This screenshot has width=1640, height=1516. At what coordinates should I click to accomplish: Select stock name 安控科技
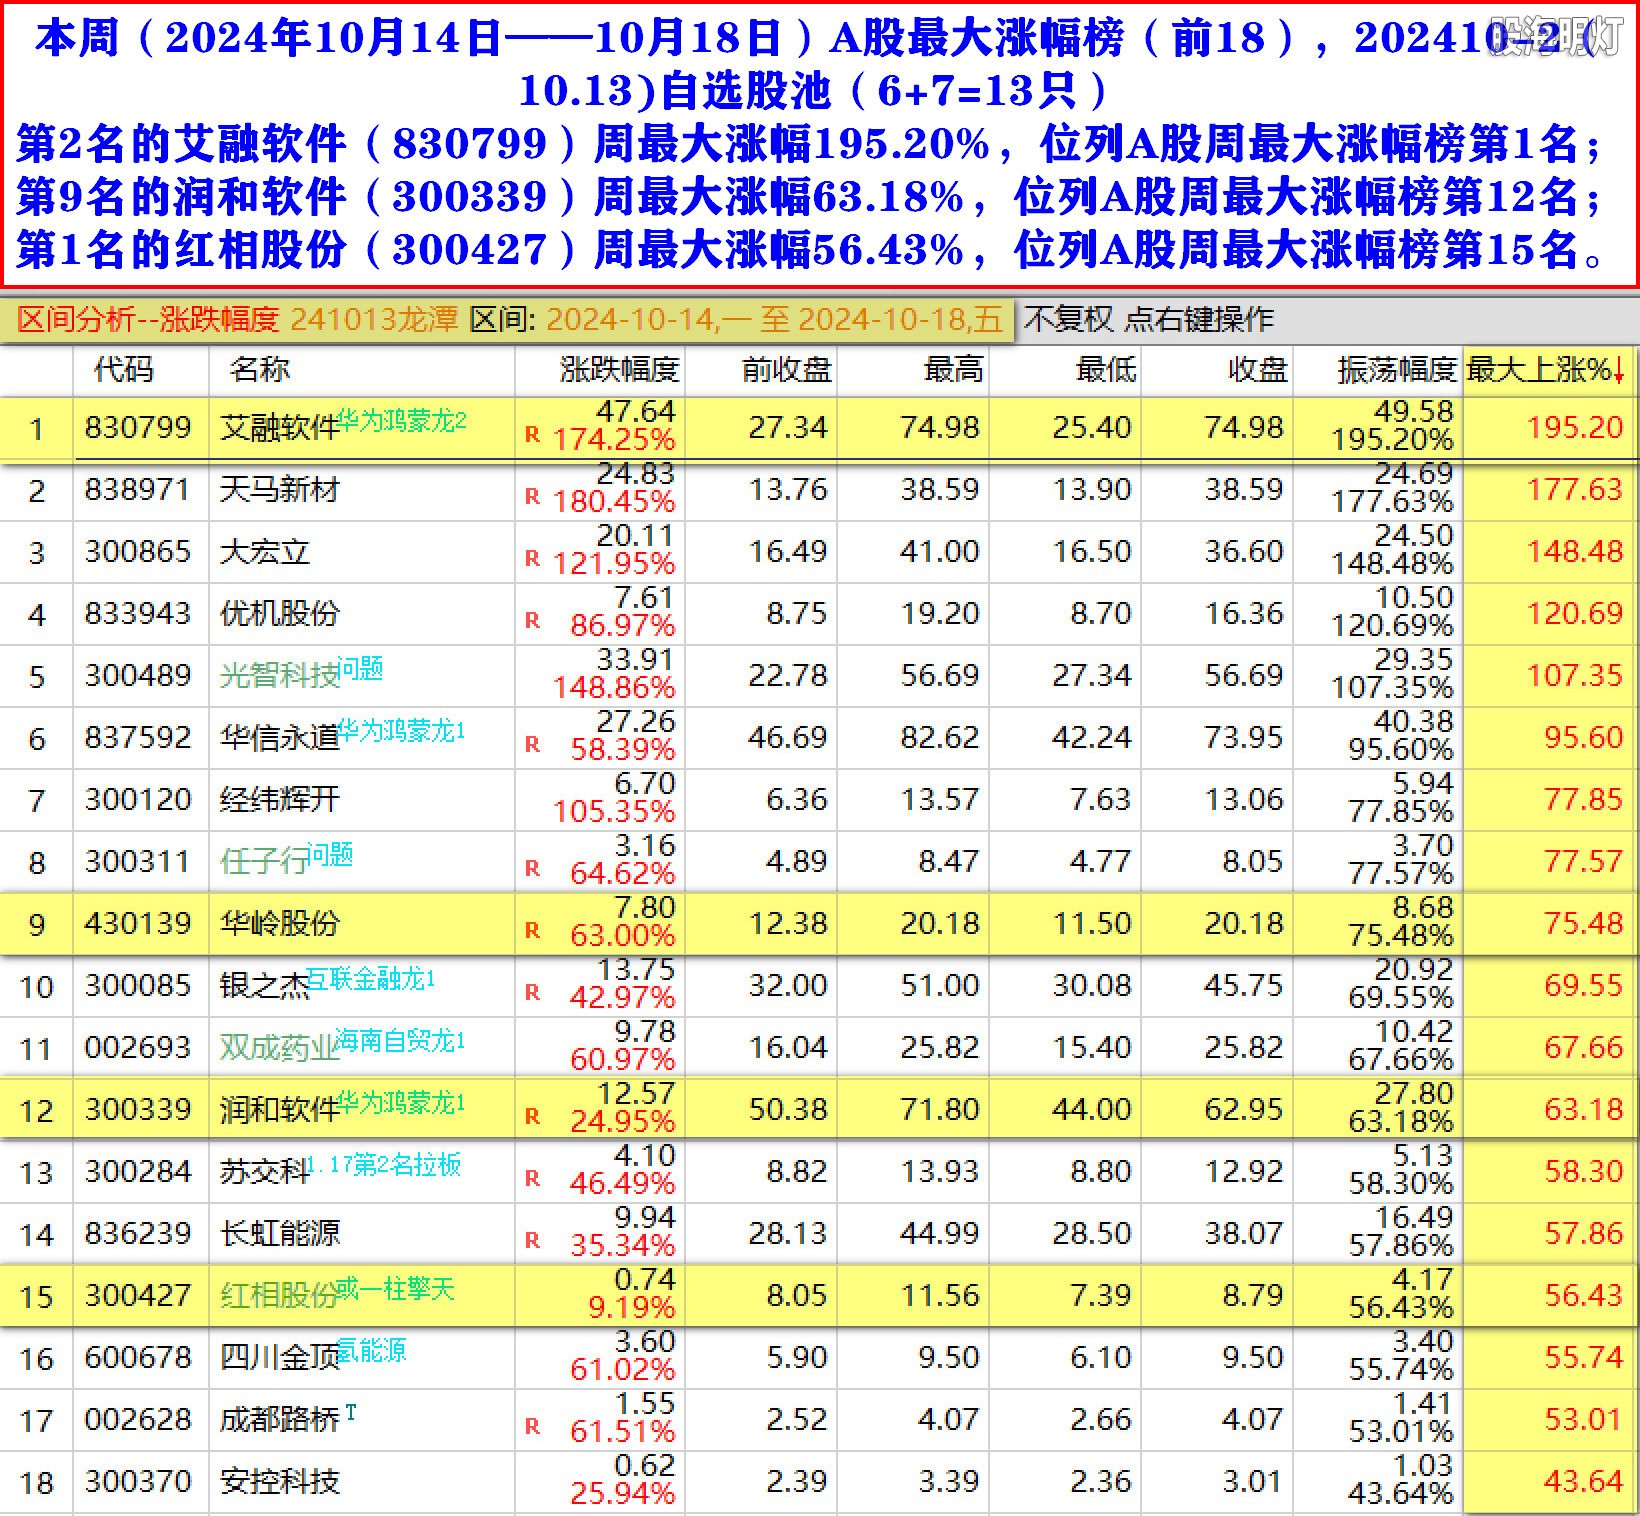280,1482
